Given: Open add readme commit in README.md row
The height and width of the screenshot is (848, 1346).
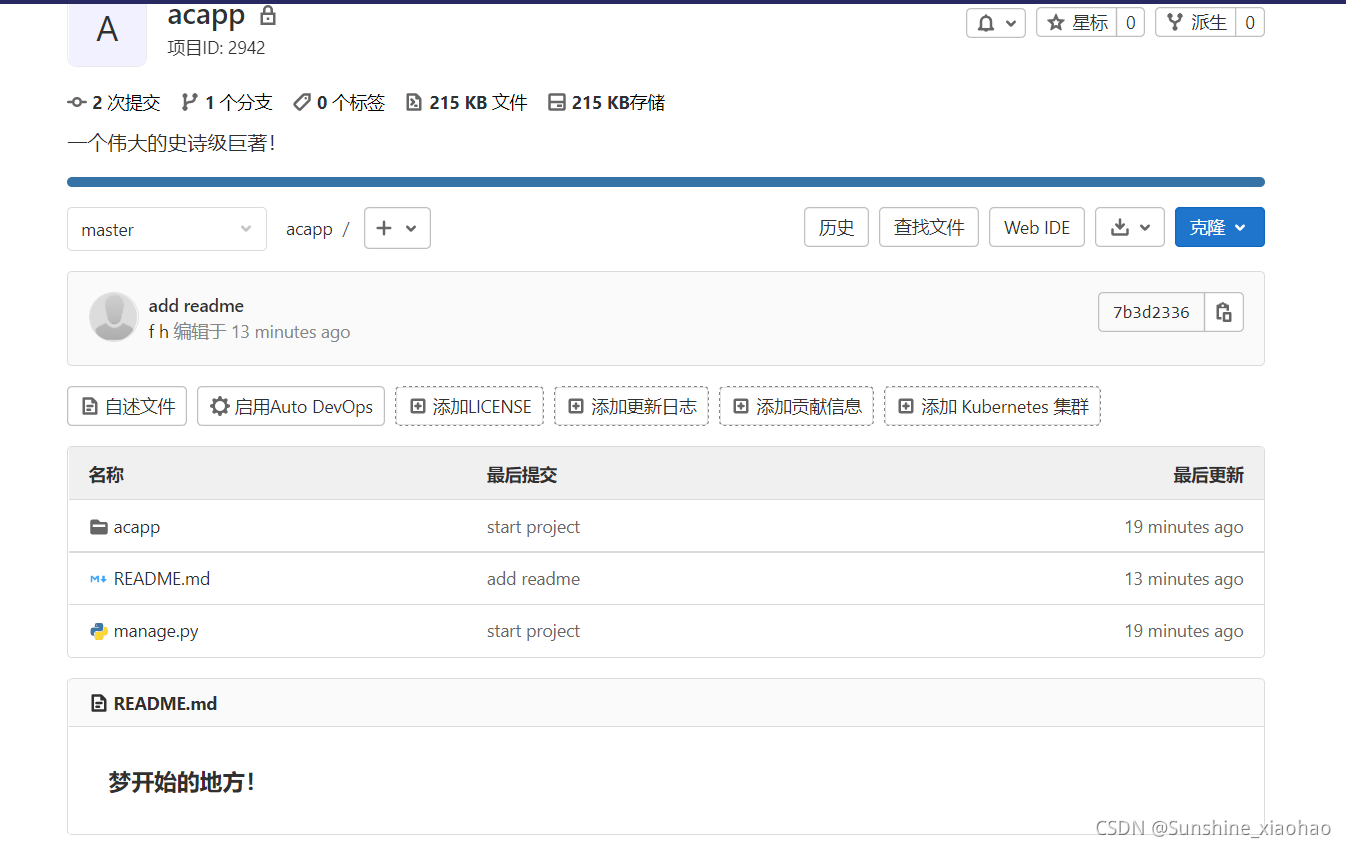Looking at the screenshot, I should click(533, 579).
